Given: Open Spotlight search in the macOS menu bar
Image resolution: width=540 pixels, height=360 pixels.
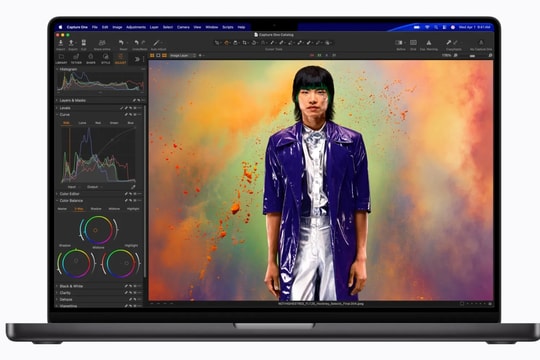Looking at the screenshot, I should 436,27.
